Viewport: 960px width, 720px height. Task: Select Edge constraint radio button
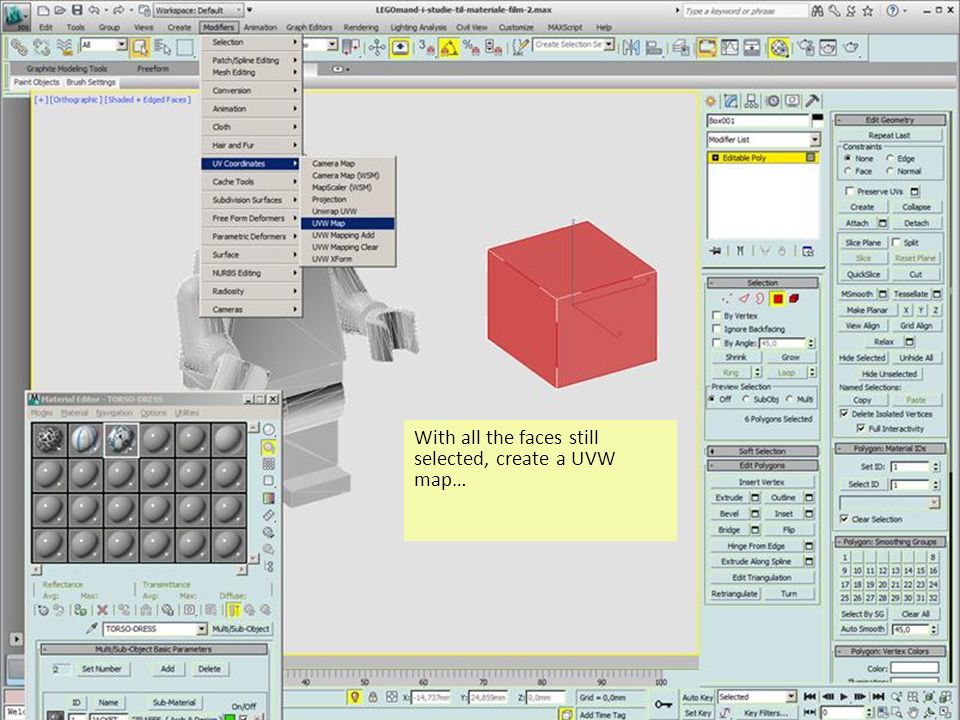[x=890, y=158]
